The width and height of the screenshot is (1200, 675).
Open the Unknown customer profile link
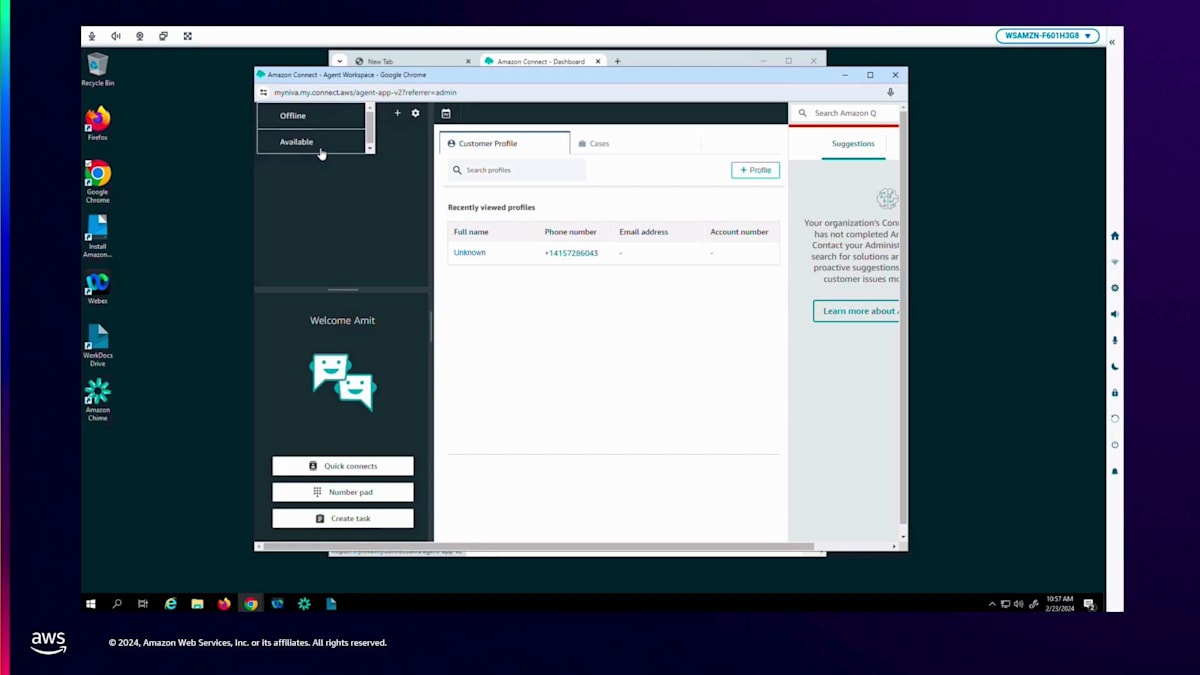pos(470,253)
